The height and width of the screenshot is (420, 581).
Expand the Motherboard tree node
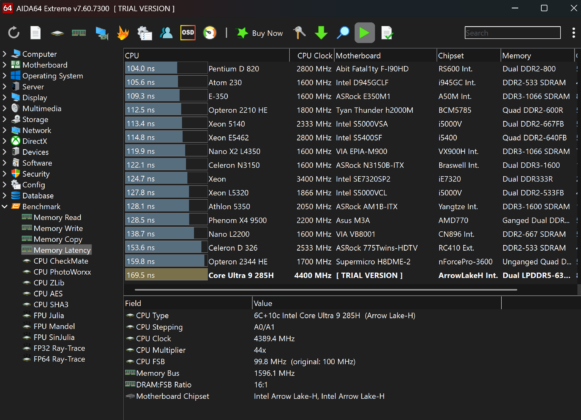(4, 65)
